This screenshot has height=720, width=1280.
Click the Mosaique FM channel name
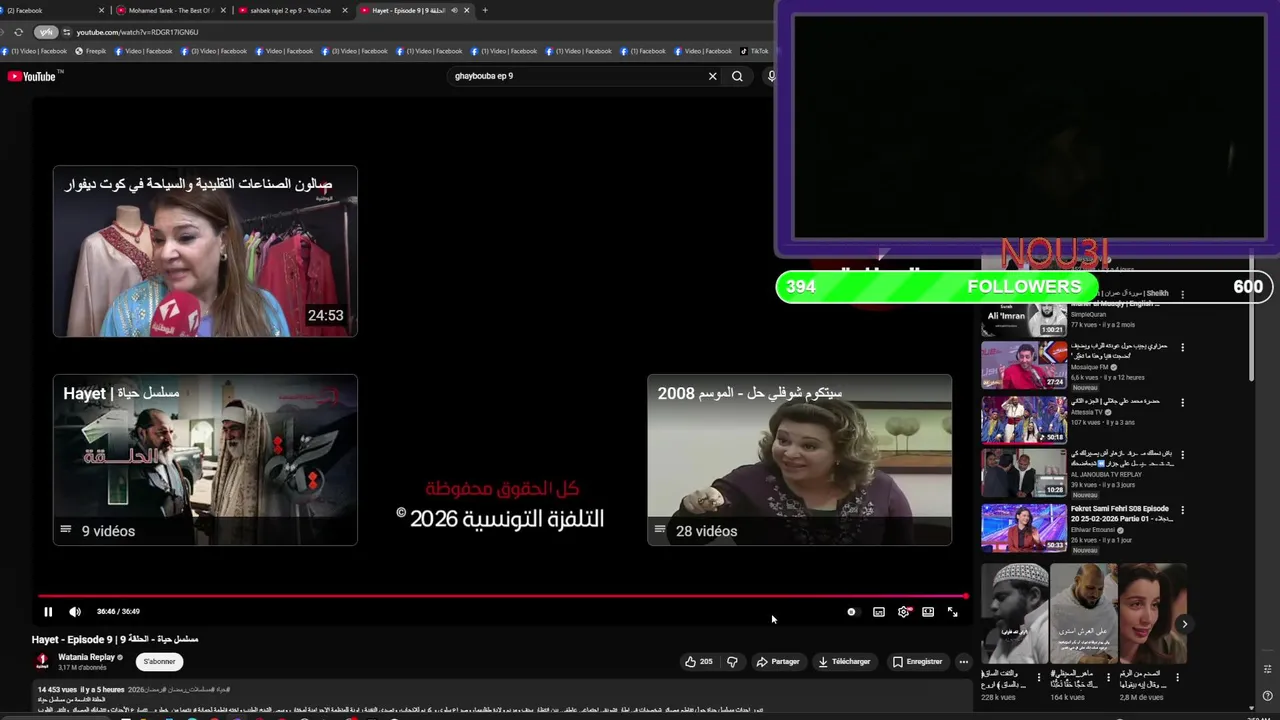click(1089, 367)
